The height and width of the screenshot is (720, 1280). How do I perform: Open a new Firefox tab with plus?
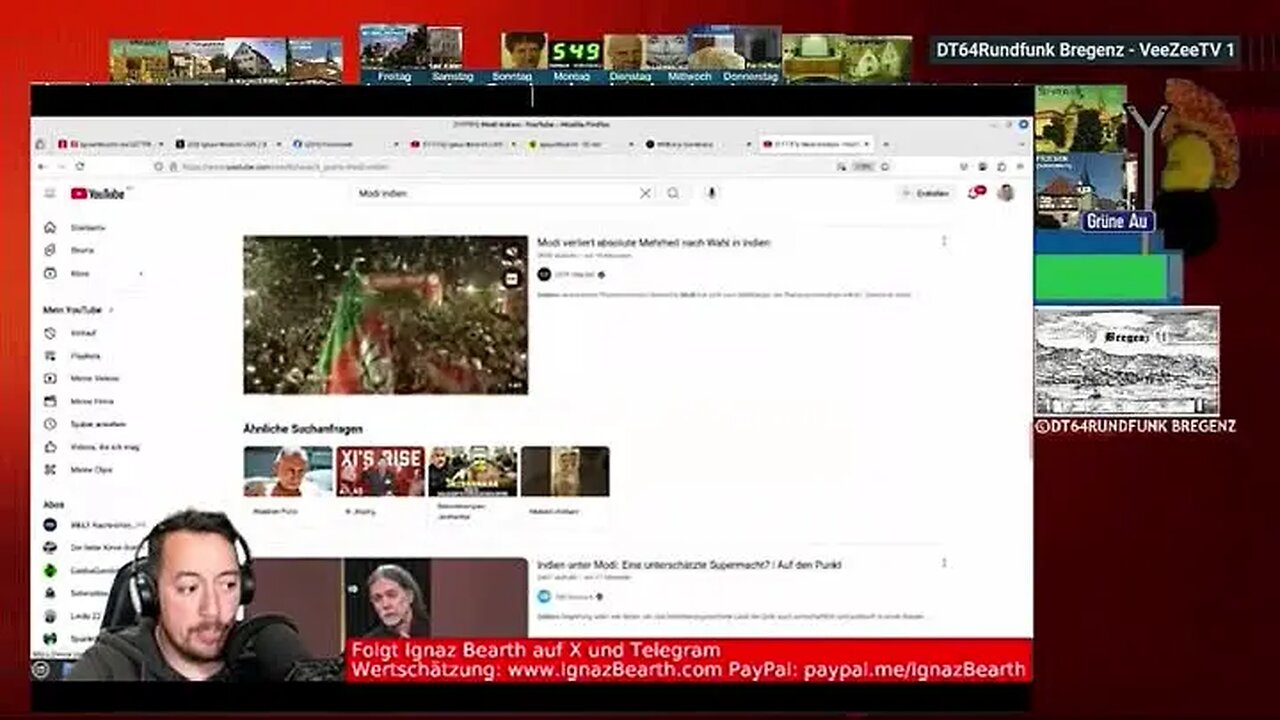(885, 144)
